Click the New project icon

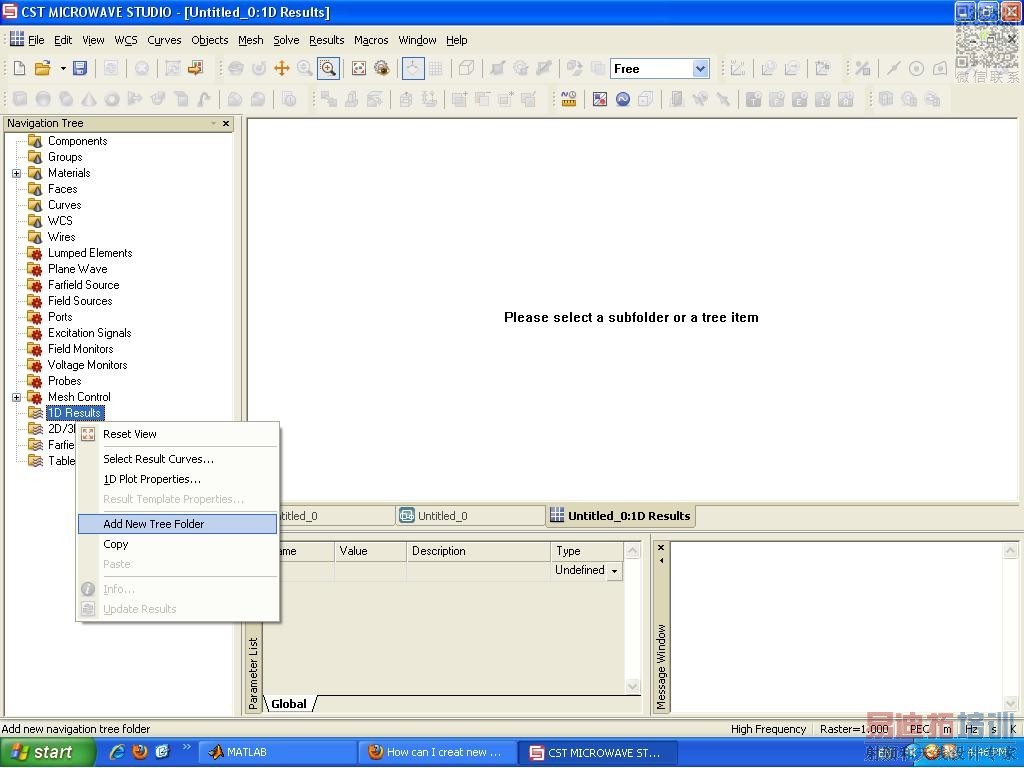(20, 69)
